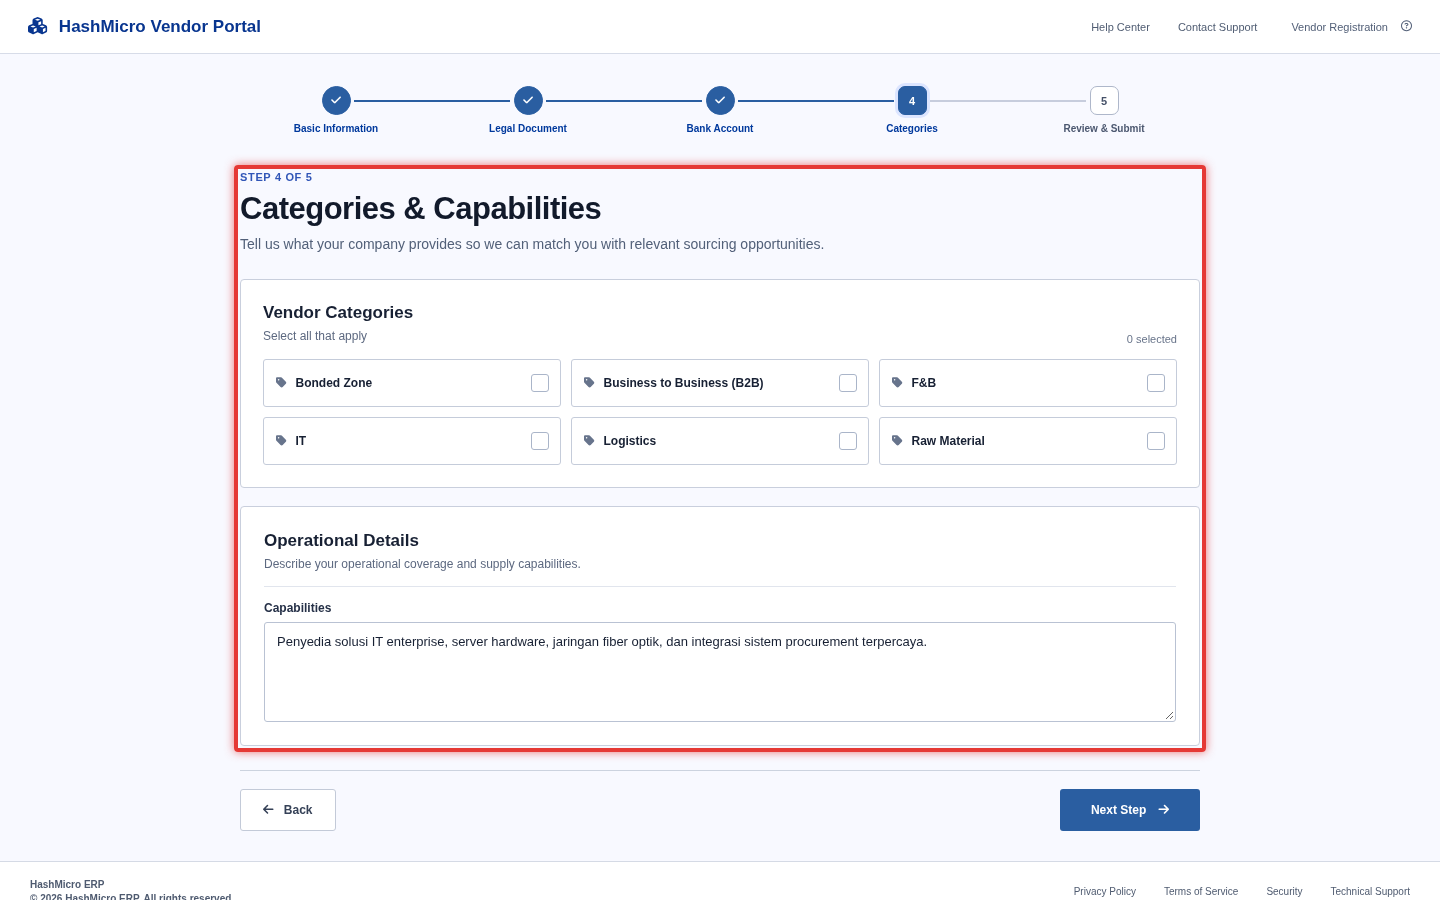Go to completed Legal Document step circle
1440x900 pixels.
pyautogui.click(x=528, y=100)
